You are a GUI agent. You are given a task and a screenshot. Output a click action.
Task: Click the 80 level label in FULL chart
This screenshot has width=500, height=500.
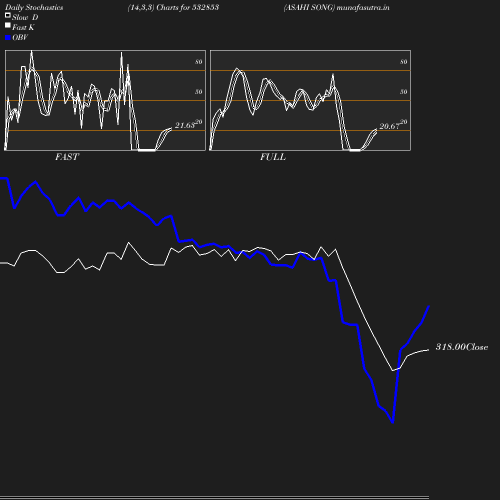click(x=404, y=62)
